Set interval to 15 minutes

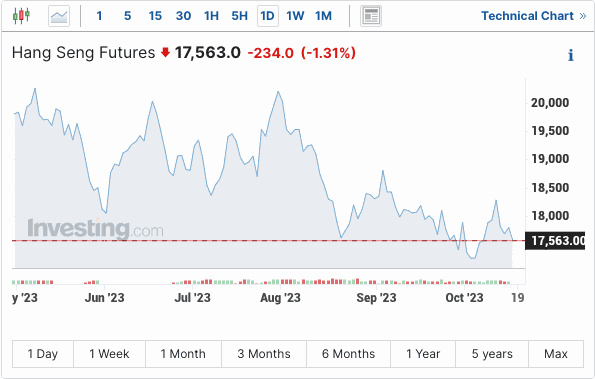coord(155,16)
